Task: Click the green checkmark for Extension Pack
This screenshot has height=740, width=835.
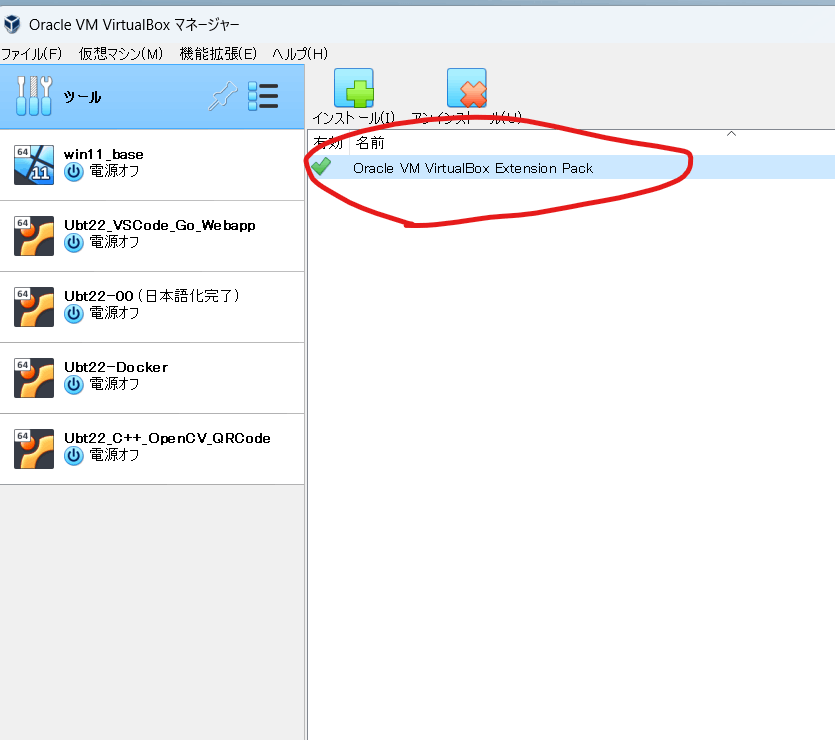Action: click(321, 167)
